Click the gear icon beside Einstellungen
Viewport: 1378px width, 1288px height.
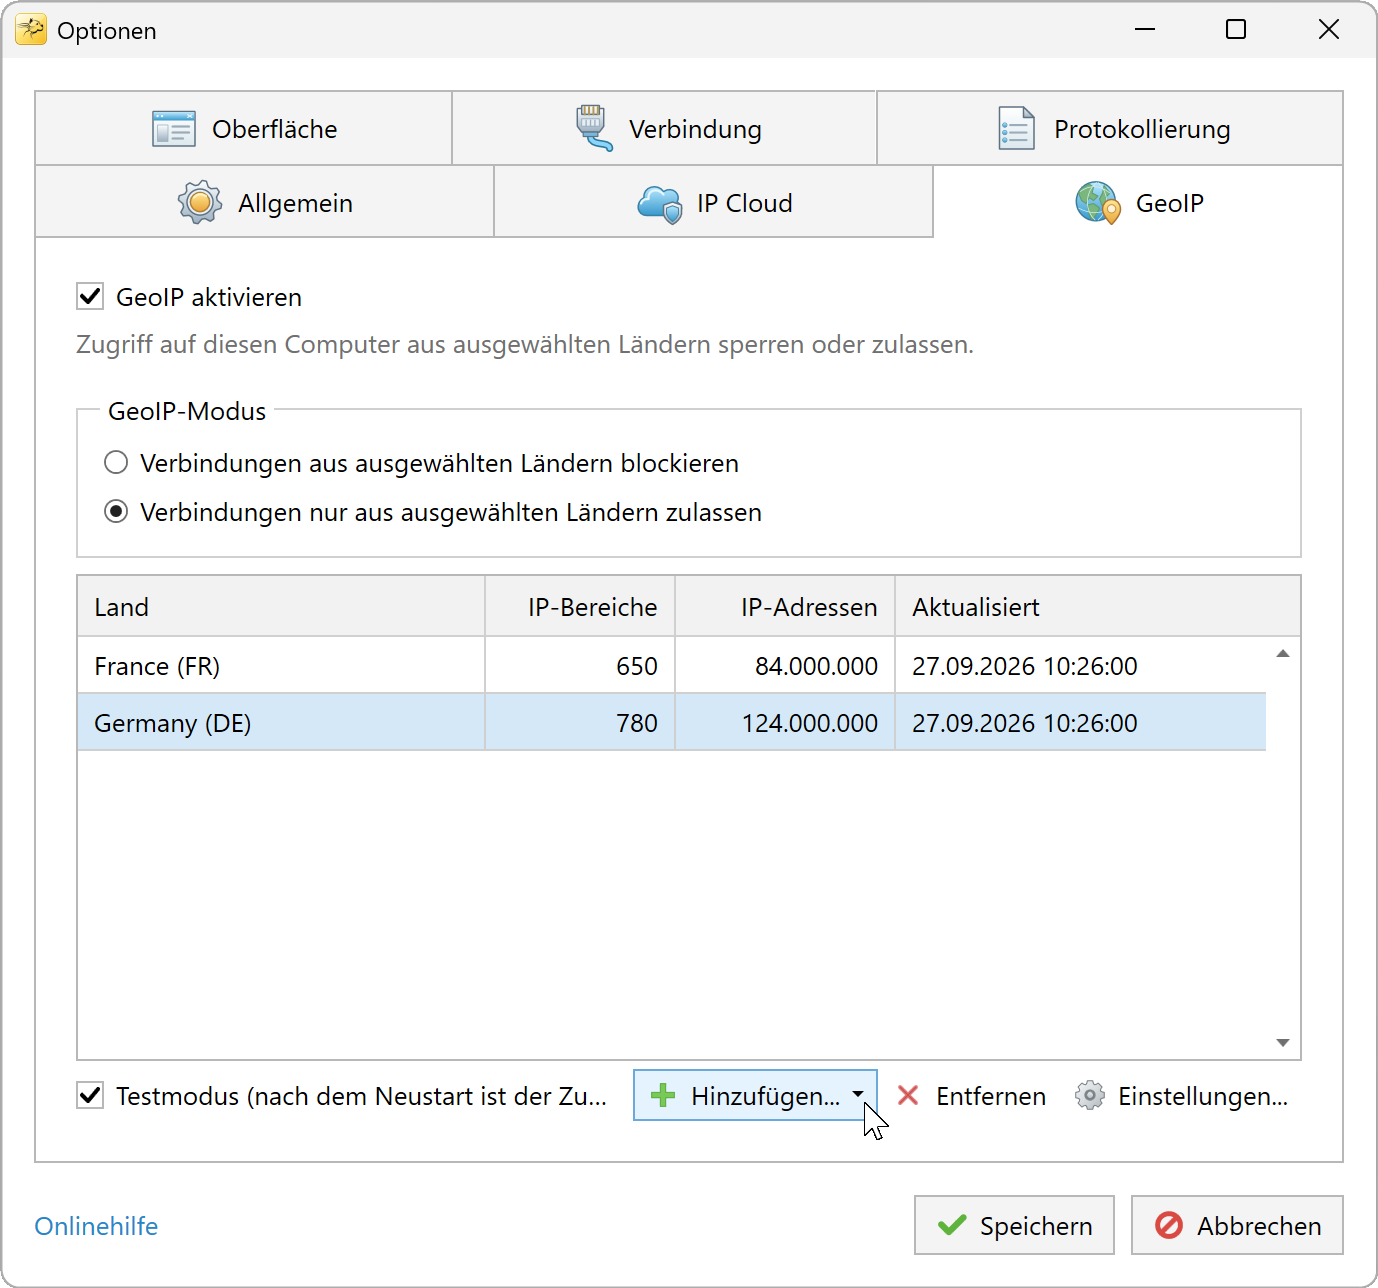(1090, 1096)
